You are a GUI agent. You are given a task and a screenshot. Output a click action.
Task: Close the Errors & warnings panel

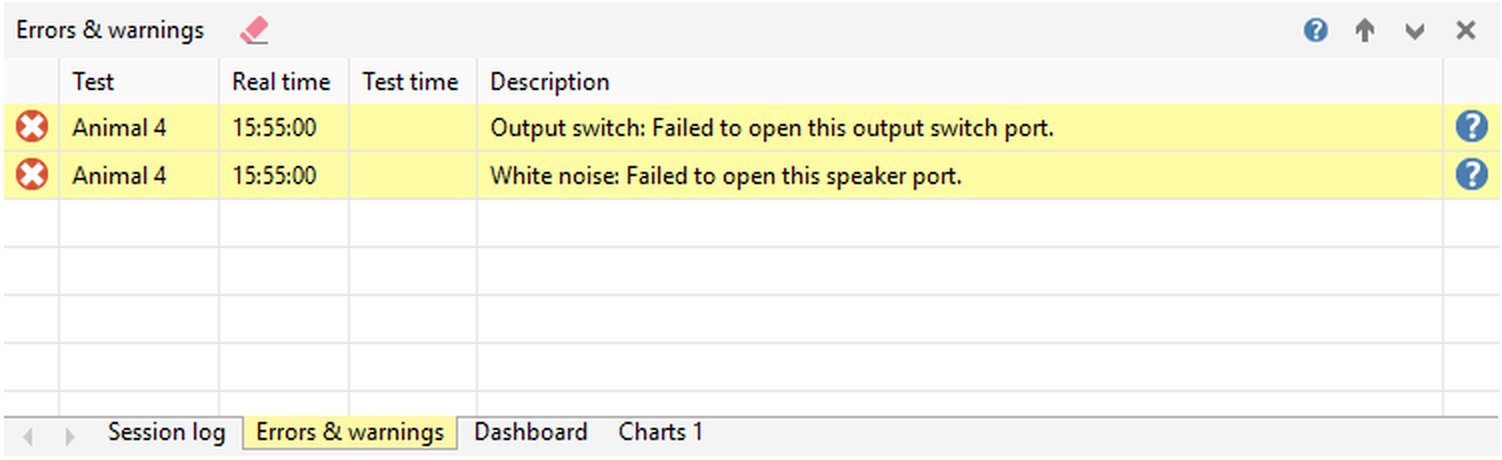tap(1466, 31)
